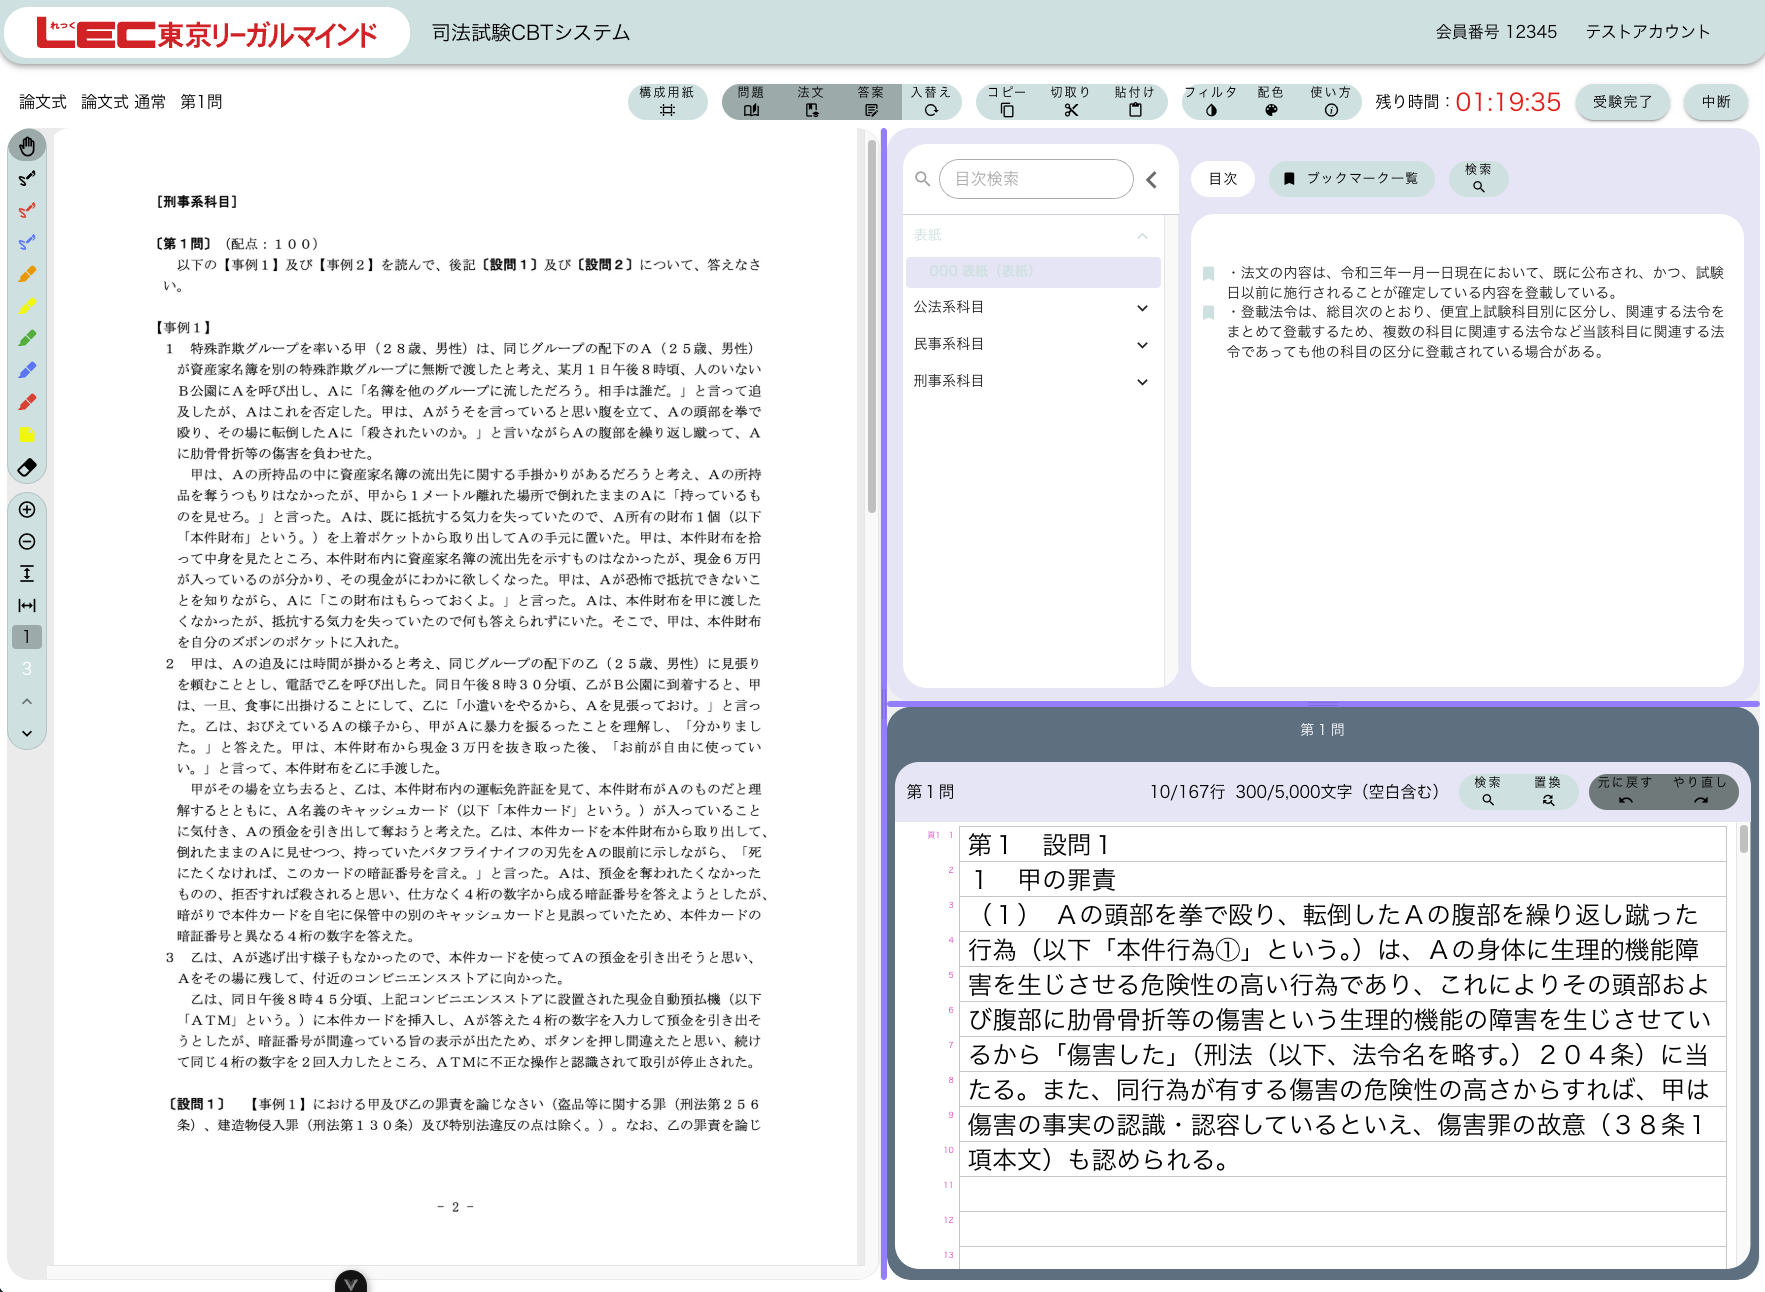Switch to the 目次 tab
Image resolution: width=1765 pixels, height=1292 pixels.
click(1223, 179)
